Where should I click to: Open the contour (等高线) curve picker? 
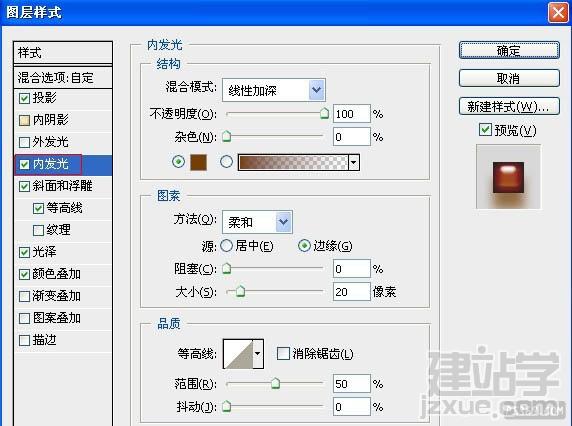tap(238, 354)
